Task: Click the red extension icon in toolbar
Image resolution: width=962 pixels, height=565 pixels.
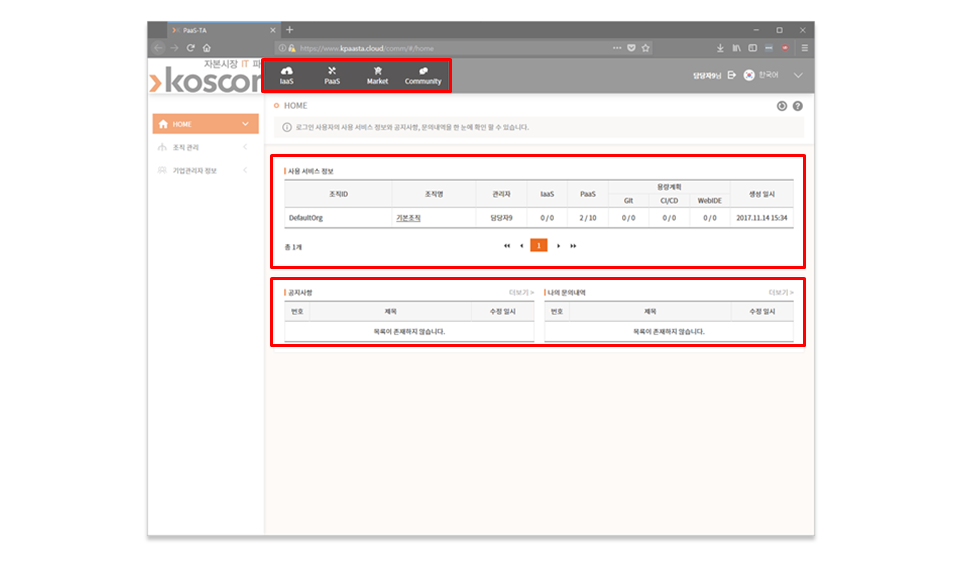Action: tap(785, 48)
